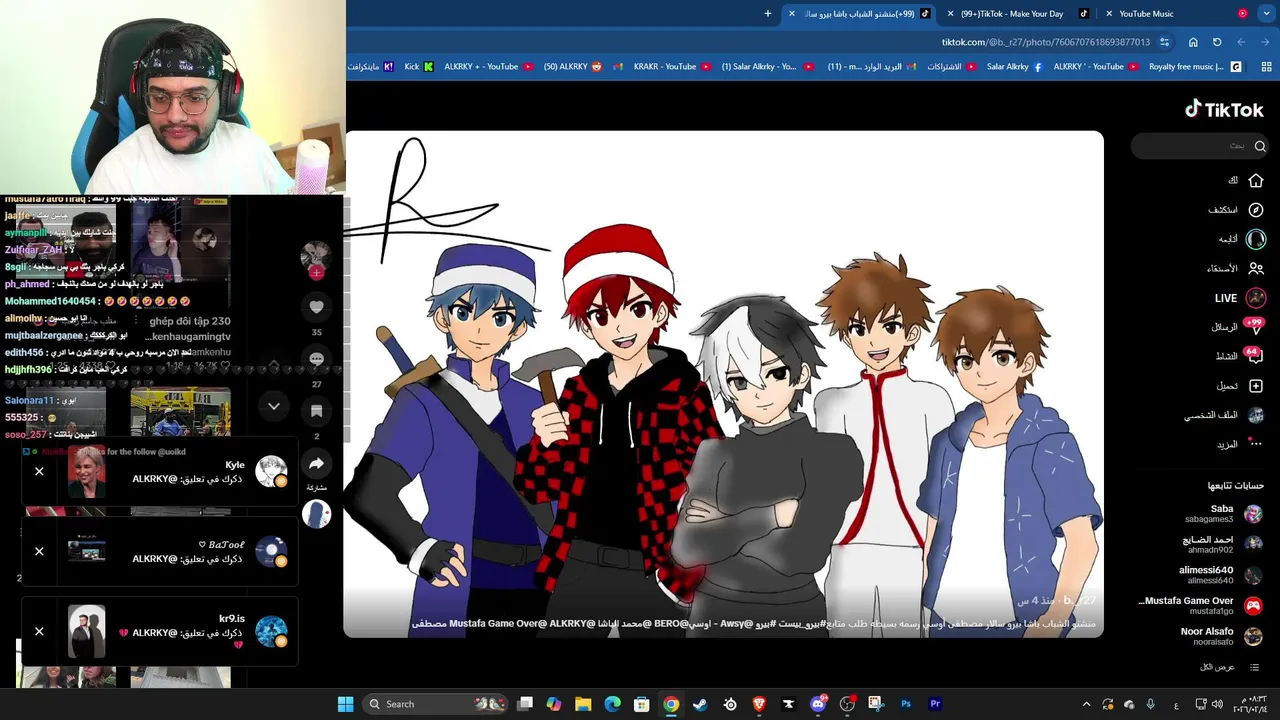Image resolution: width=1280 pixels, height=720 pixels.
Task: Open the Kick bookmark
Action: (x=419, y=67)
